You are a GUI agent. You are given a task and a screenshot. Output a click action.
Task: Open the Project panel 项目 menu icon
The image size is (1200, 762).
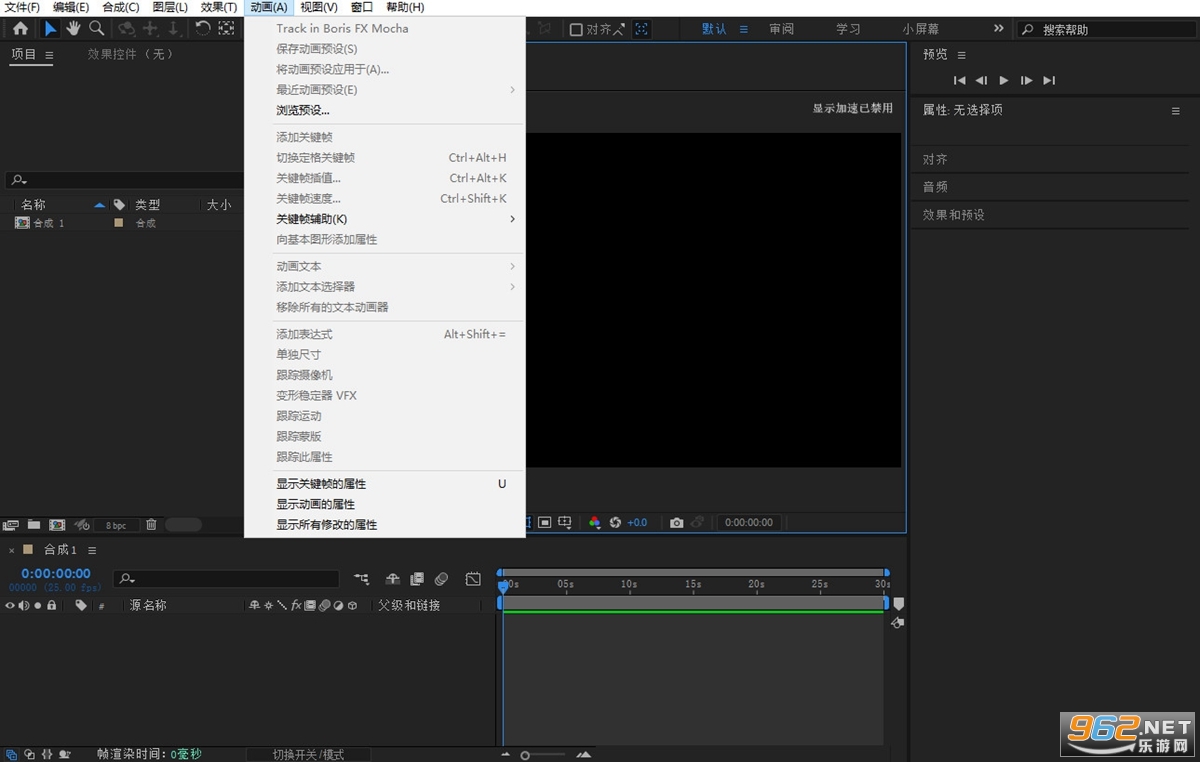(49, 55)
